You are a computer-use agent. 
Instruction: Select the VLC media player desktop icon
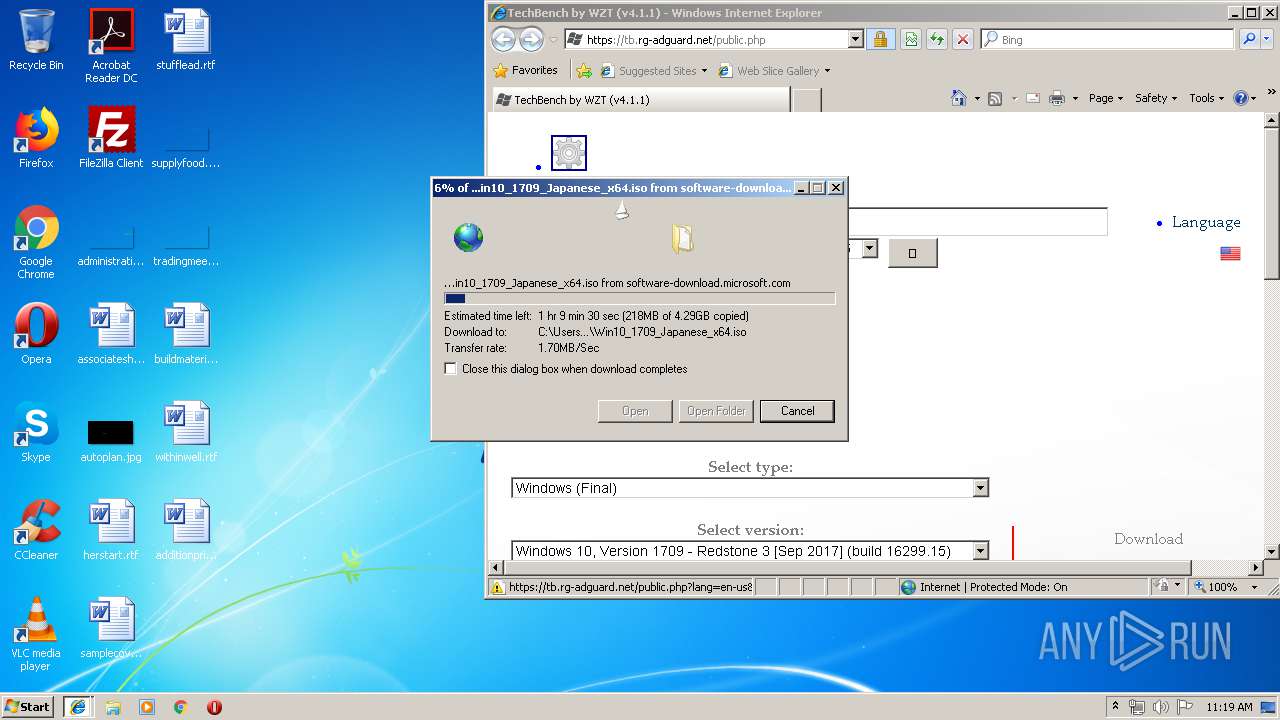[x=36, y=634]
